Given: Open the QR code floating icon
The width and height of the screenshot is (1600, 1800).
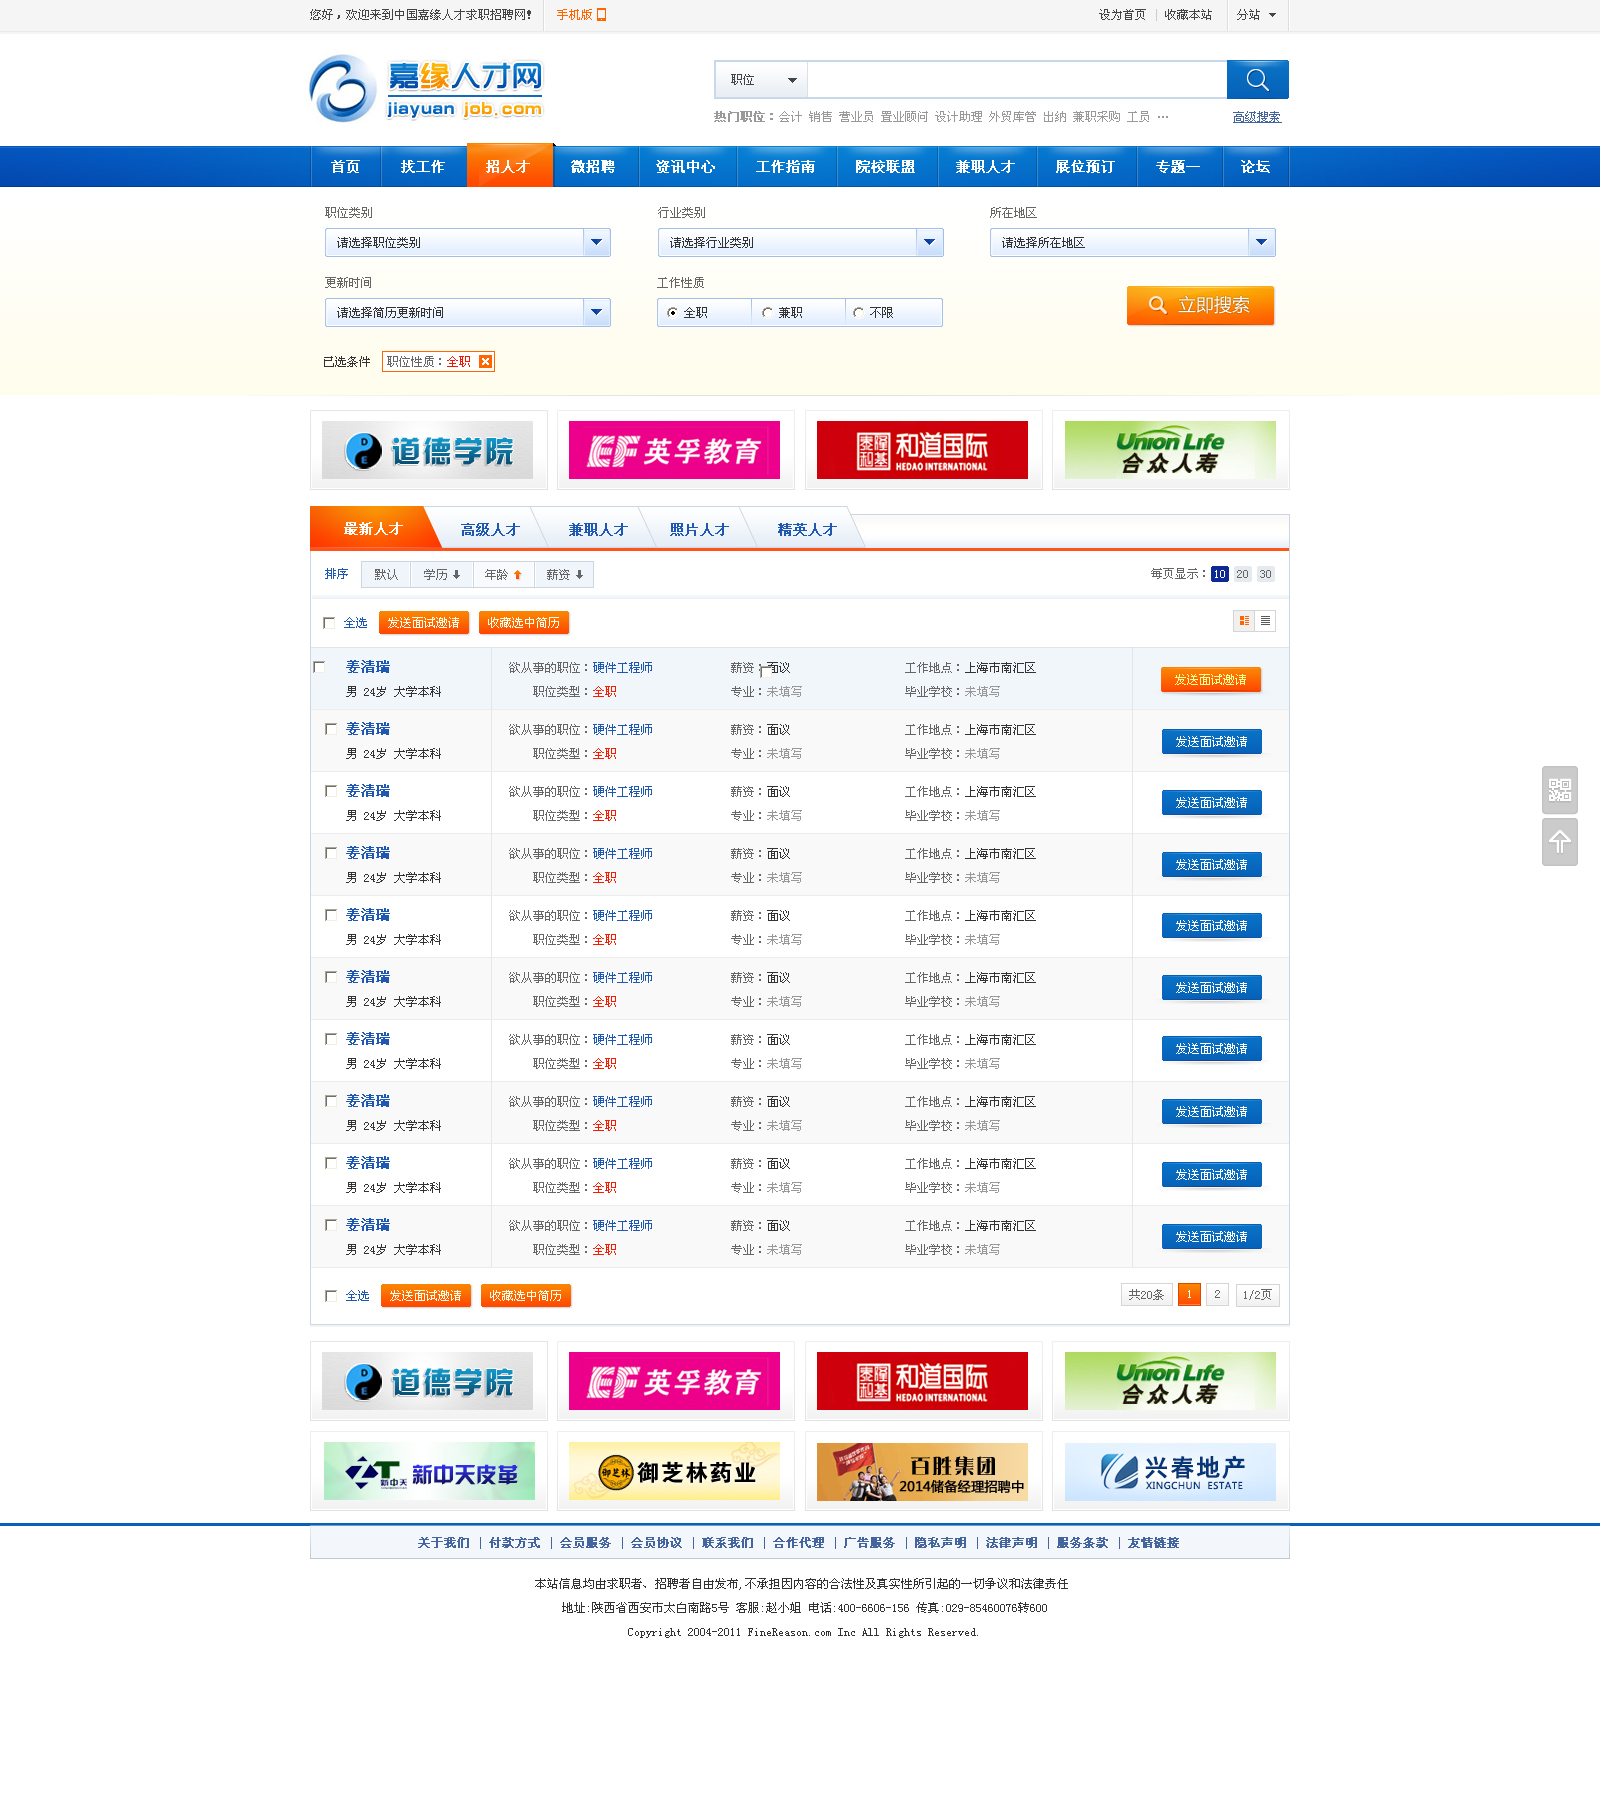Looking at the screenshot, I should 1559,790.
